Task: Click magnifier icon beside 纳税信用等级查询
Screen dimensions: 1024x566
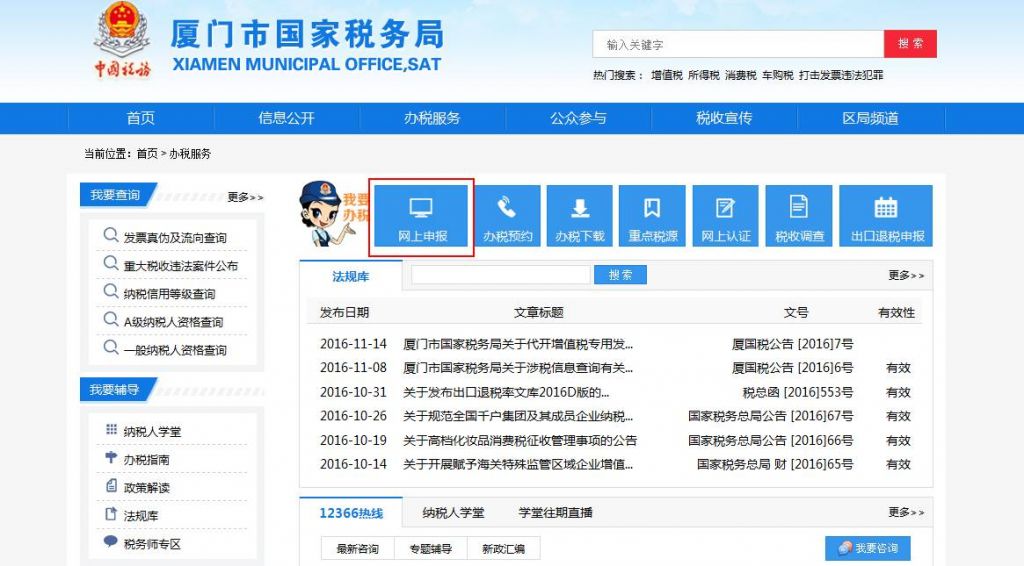Action: point(110,291)
